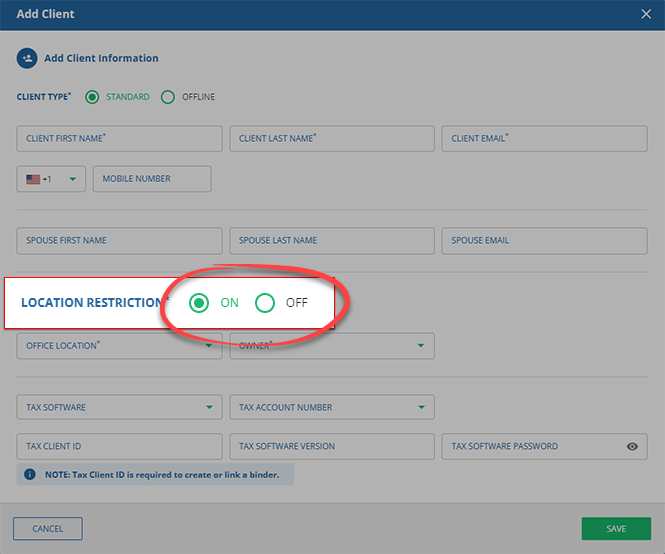Turn Location Restriction ON
Image resolution: width=665 pixels, height=554 pixels.
pyautogui.click(x=199, y=303)
